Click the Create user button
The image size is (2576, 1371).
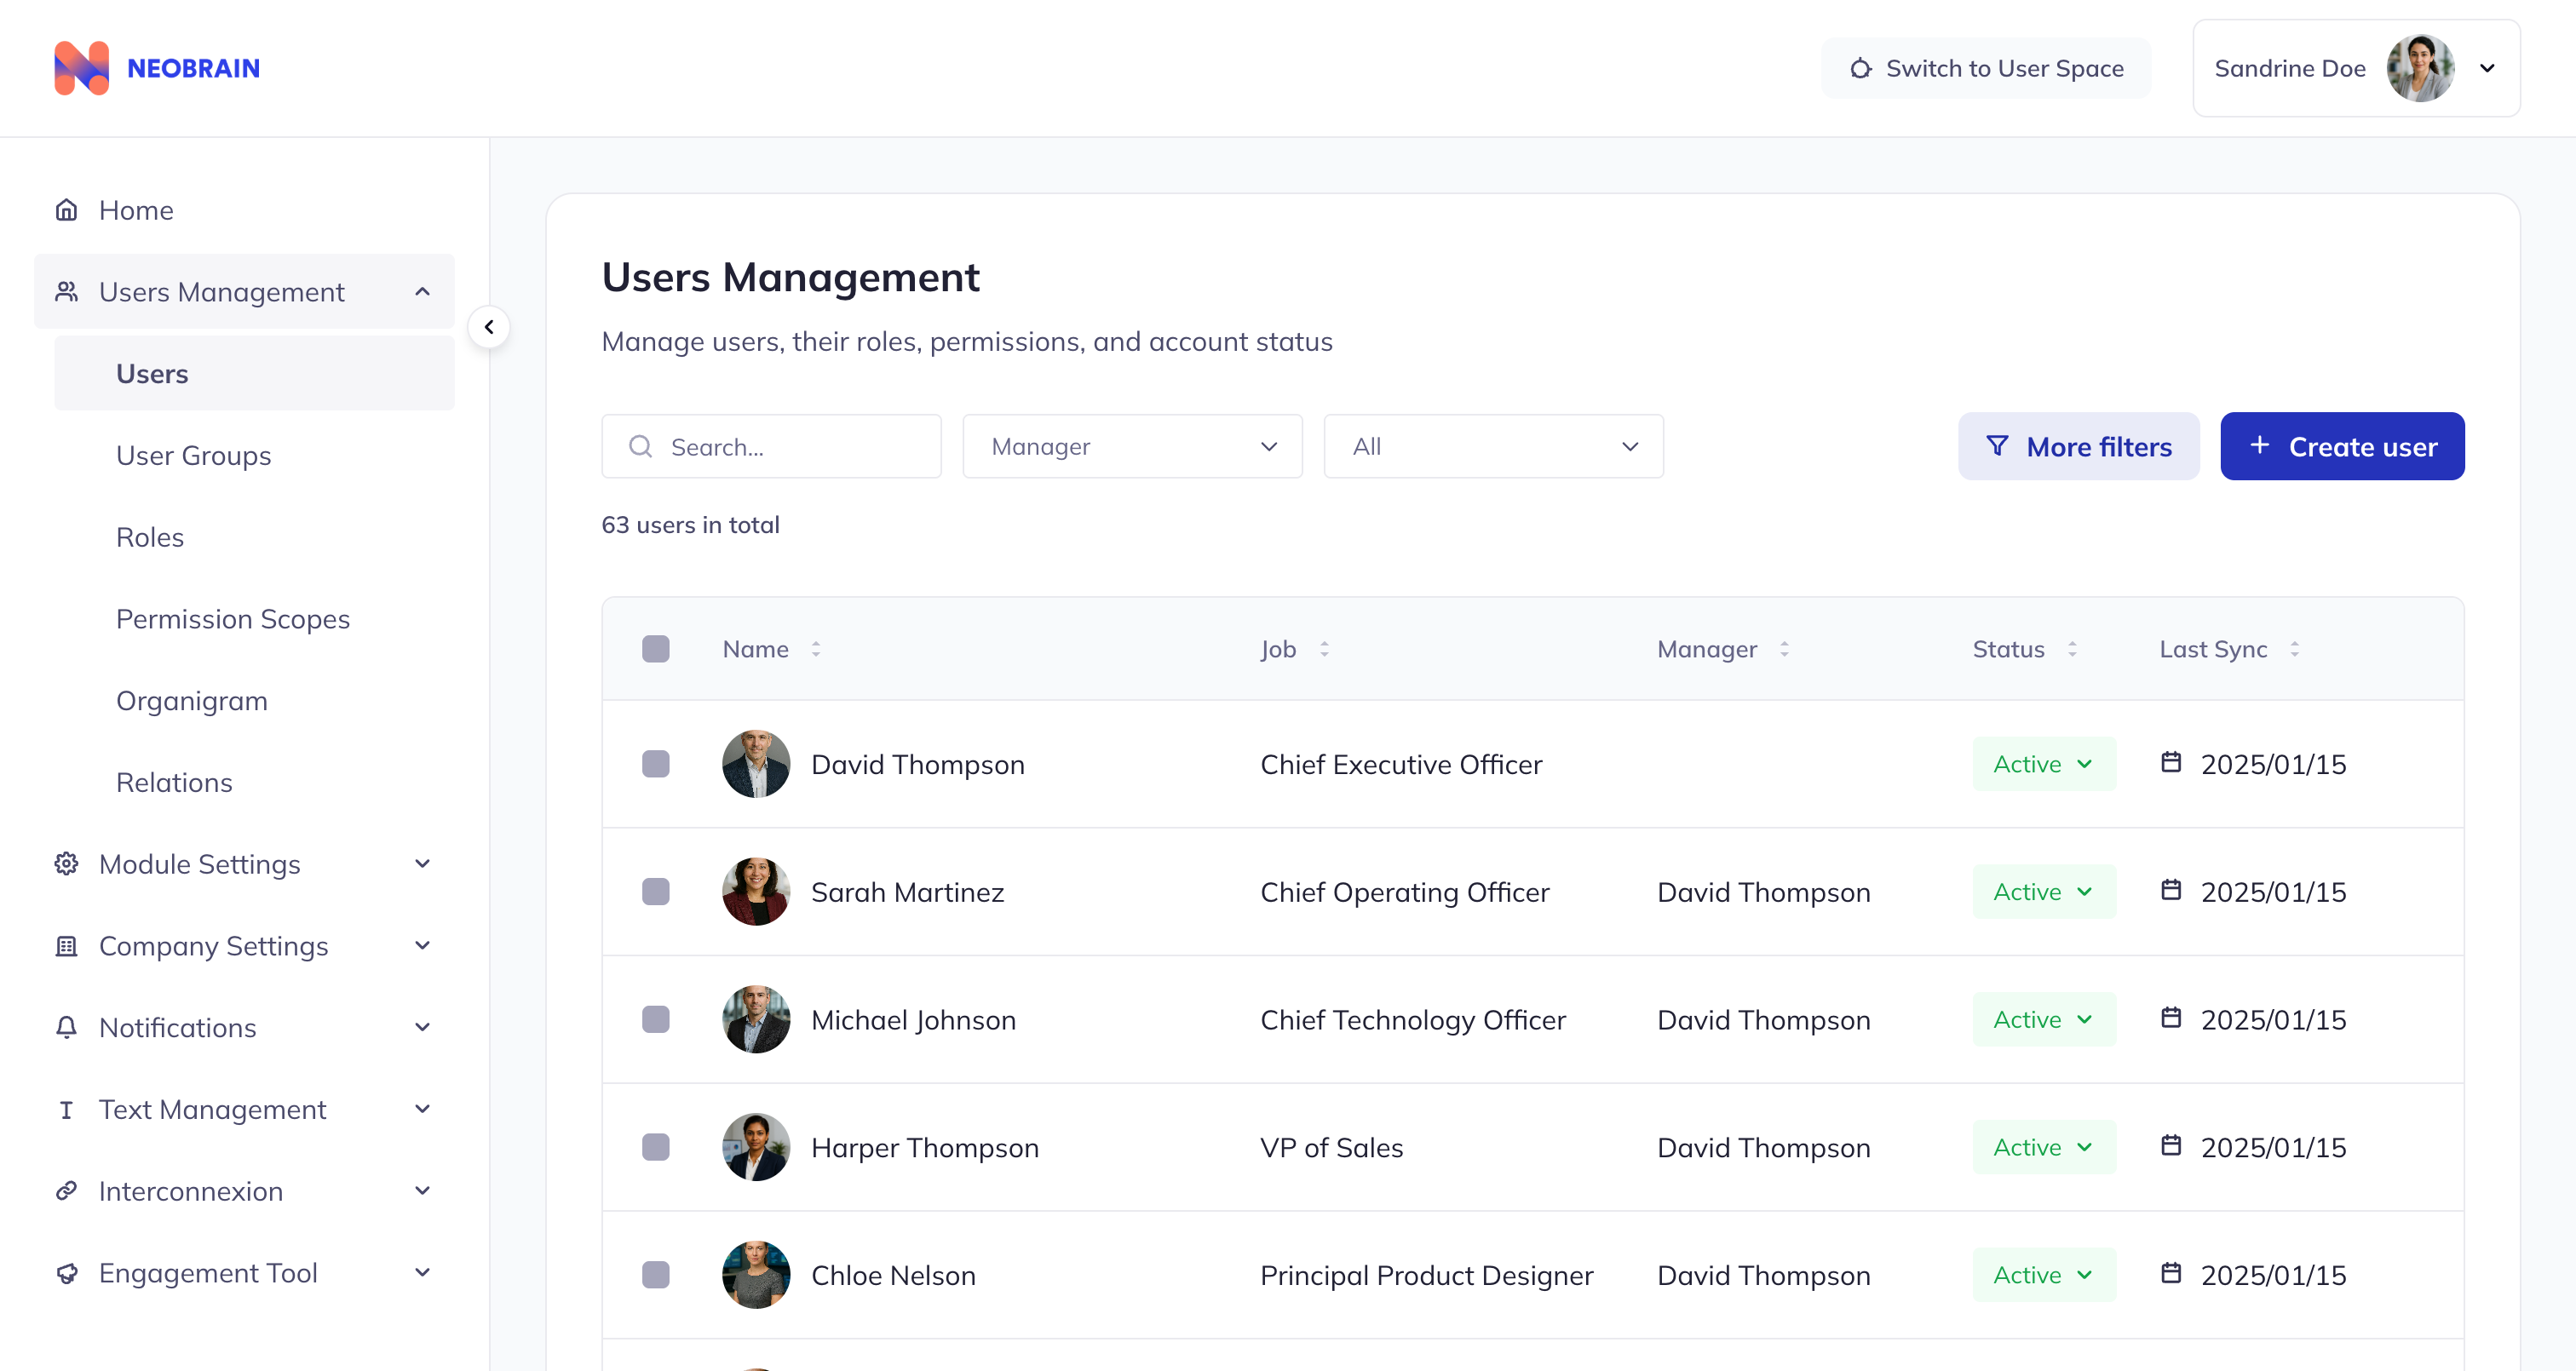[2342, 447]
